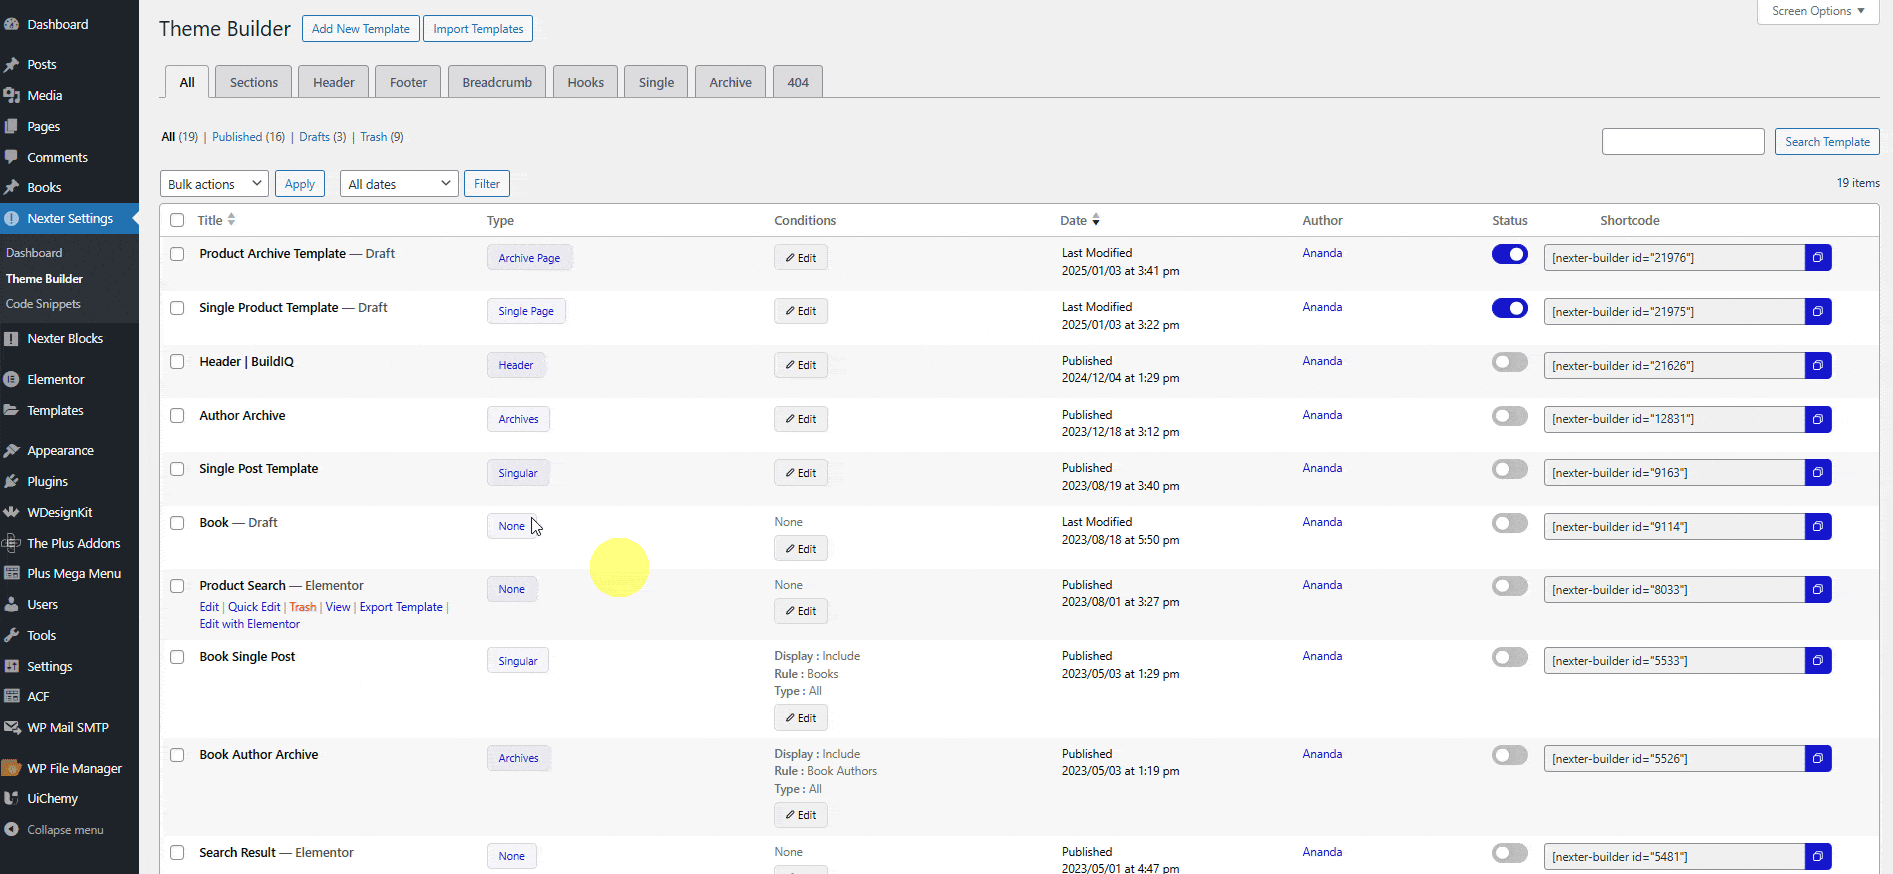Screen dimensions: 1893x874
Task: Click the Comments bubble icon
Action: (x=12, y=157)
